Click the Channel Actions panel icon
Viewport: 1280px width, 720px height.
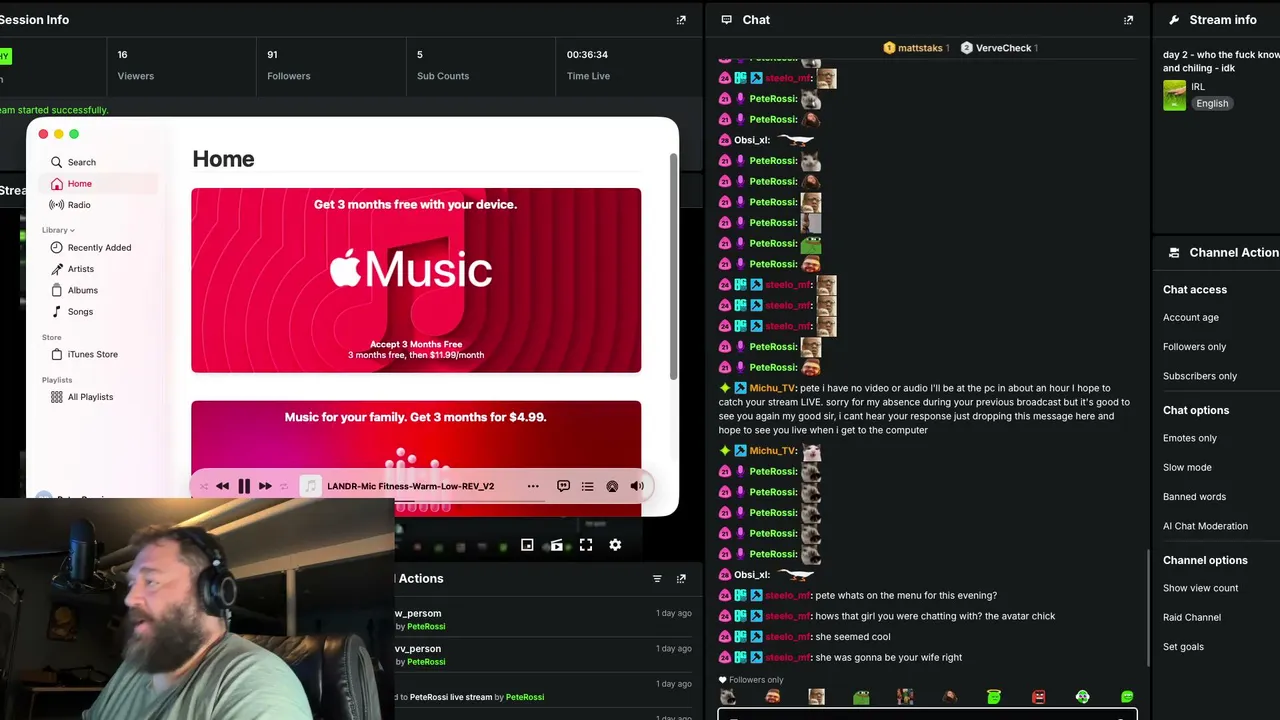1174,253
